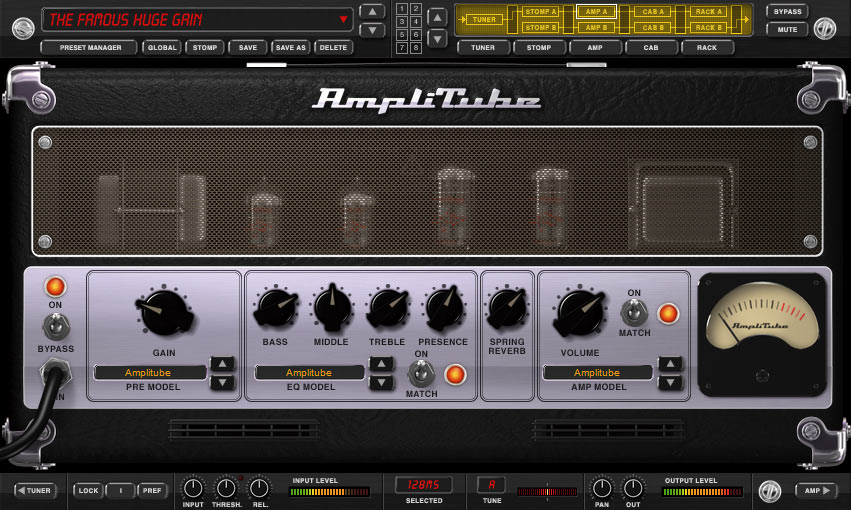Switch to the Cab module tab
The width and height of the screenshot is (851, 510).
click(651, 48)
